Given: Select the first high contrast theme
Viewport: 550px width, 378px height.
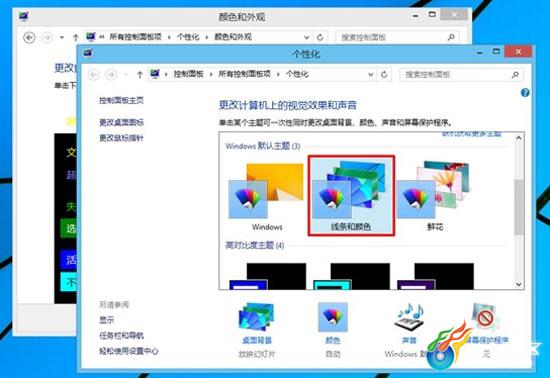Looking at the screenshot, I should [267, 276].
